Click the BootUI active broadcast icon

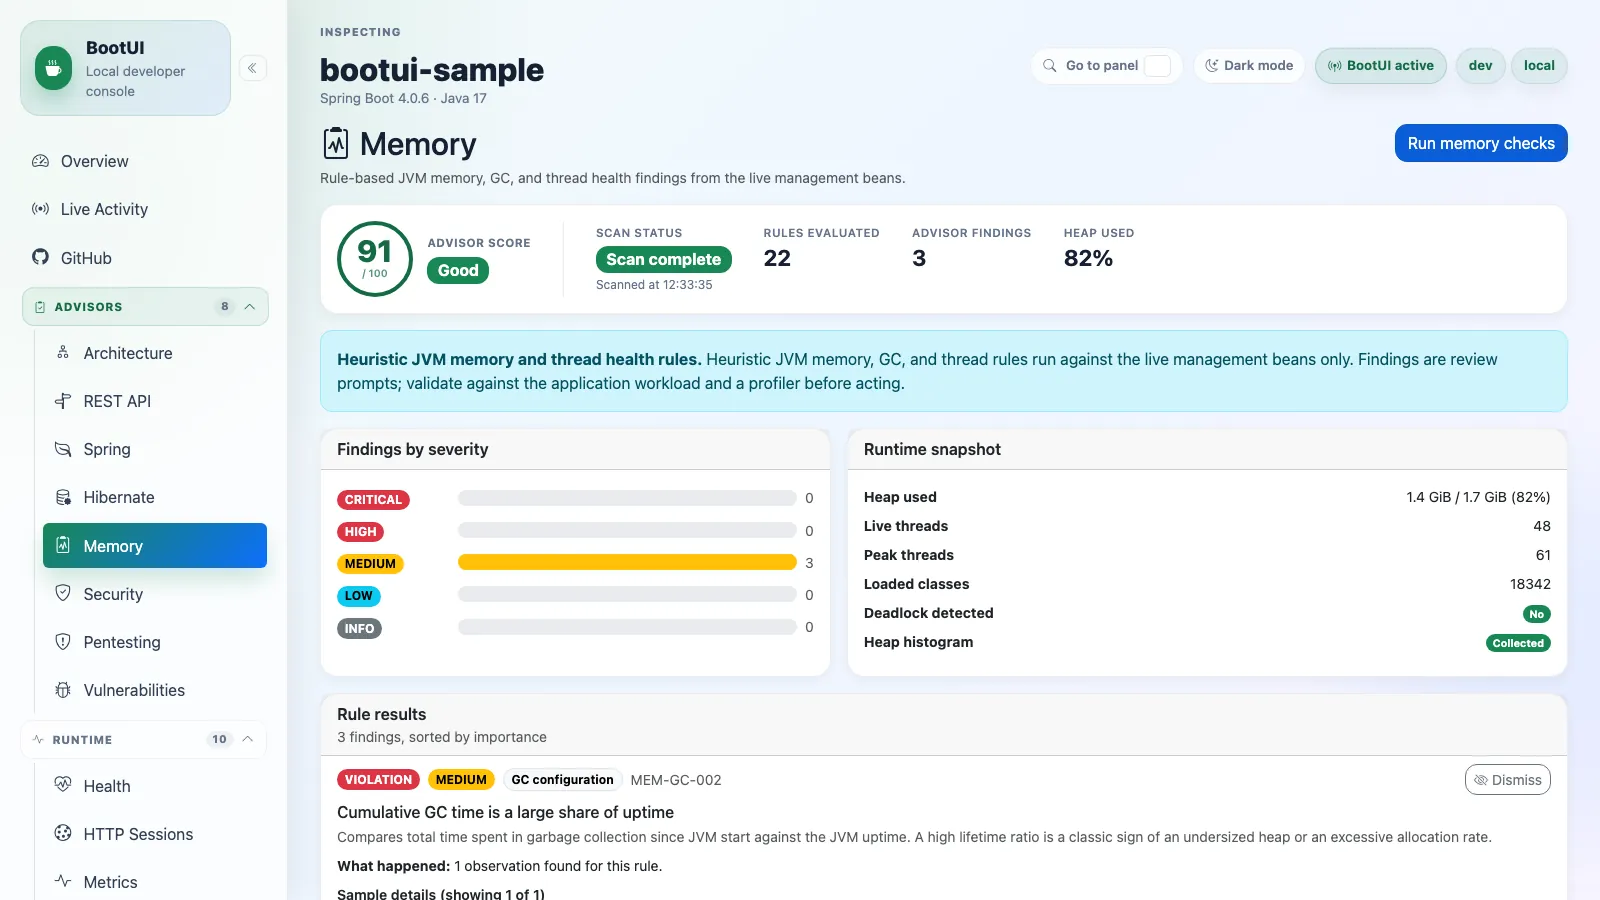tap(1334, 66)
